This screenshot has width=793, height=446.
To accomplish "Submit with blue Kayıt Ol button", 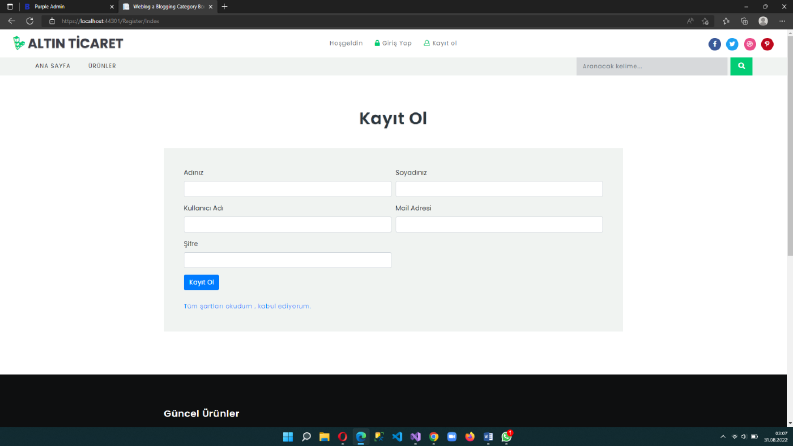I will click(201, 282).
